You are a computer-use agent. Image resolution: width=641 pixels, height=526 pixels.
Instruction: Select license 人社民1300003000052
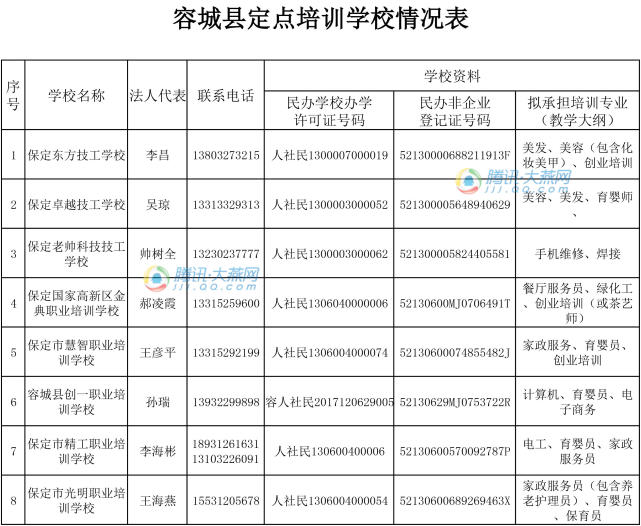pyautogui.click(x=330, y=205)
